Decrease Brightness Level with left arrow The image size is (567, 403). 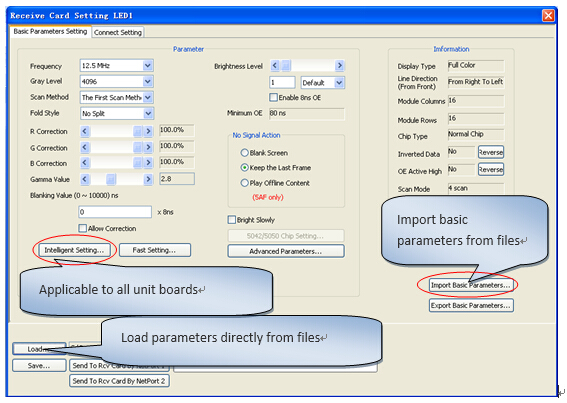[x=275, y=65]
